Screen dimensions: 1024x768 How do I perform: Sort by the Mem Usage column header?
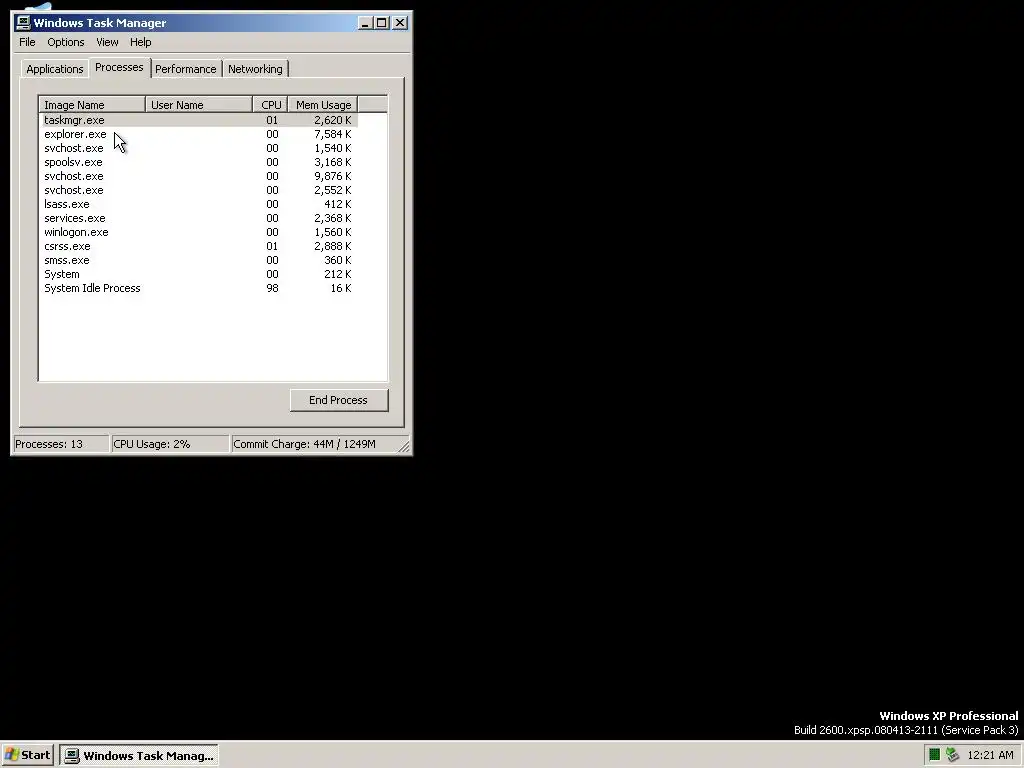tap(323, 104)
